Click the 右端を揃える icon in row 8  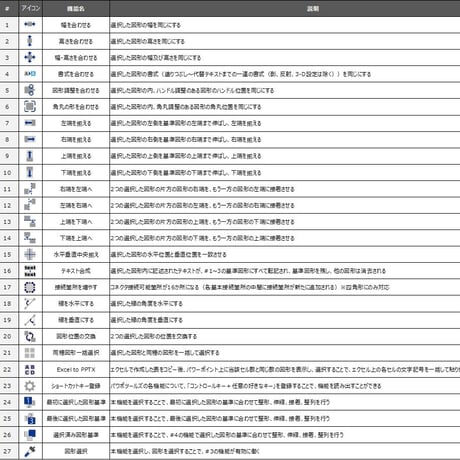point(30,139)
